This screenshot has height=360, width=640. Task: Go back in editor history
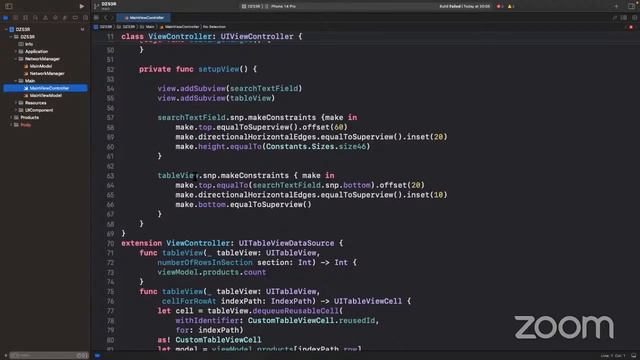coord(106,18)
